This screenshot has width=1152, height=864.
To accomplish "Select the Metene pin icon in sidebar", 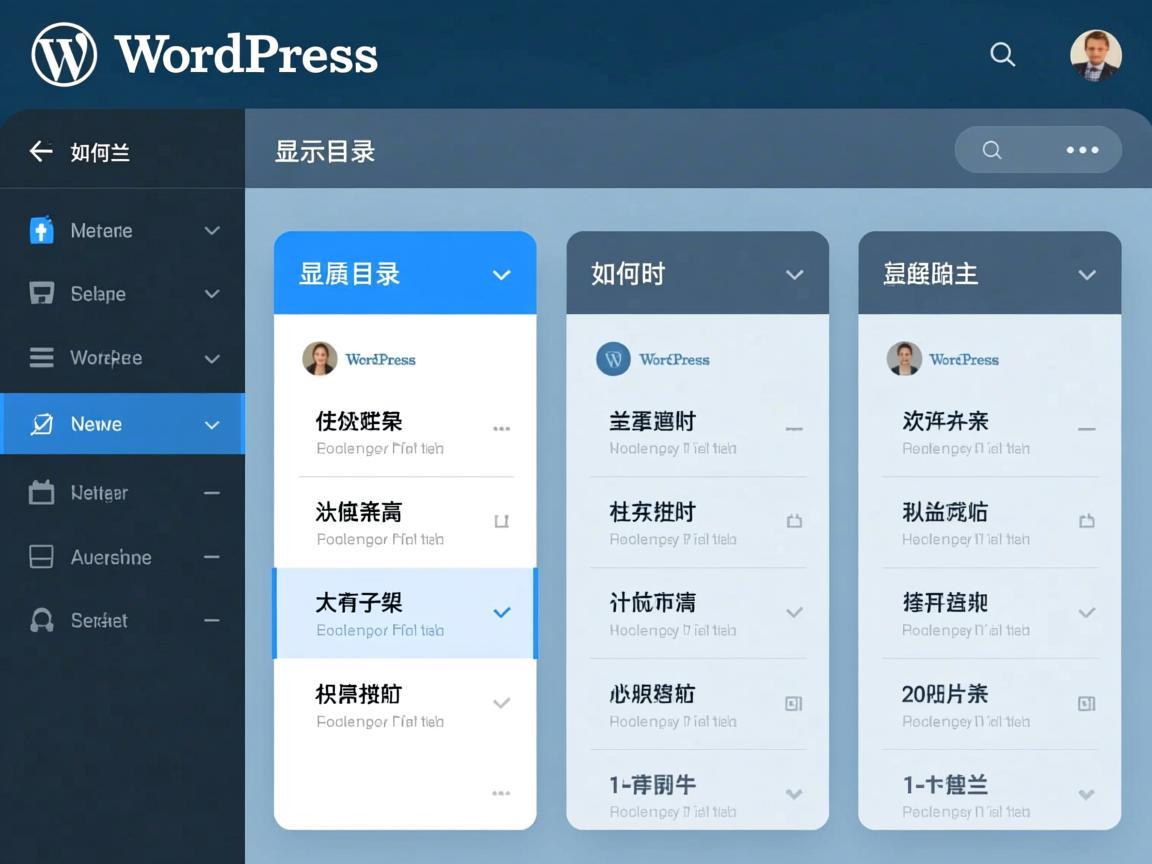I will [42, 230].
